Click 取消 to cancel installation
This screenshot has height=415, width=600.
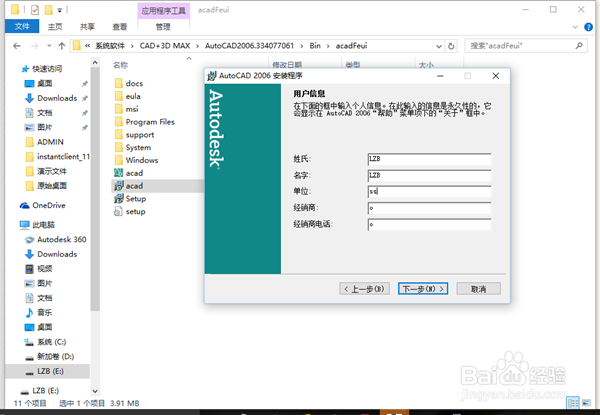478,289
